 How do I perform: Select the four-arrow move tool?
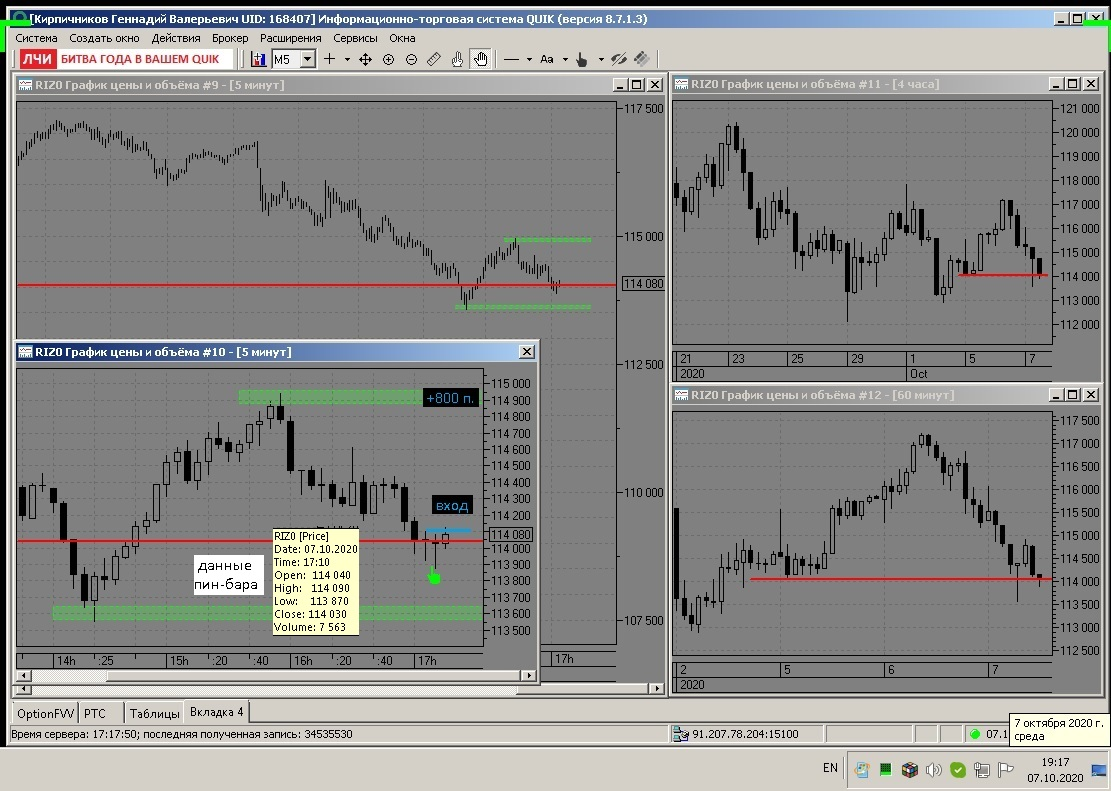click(x=366, y=60)
